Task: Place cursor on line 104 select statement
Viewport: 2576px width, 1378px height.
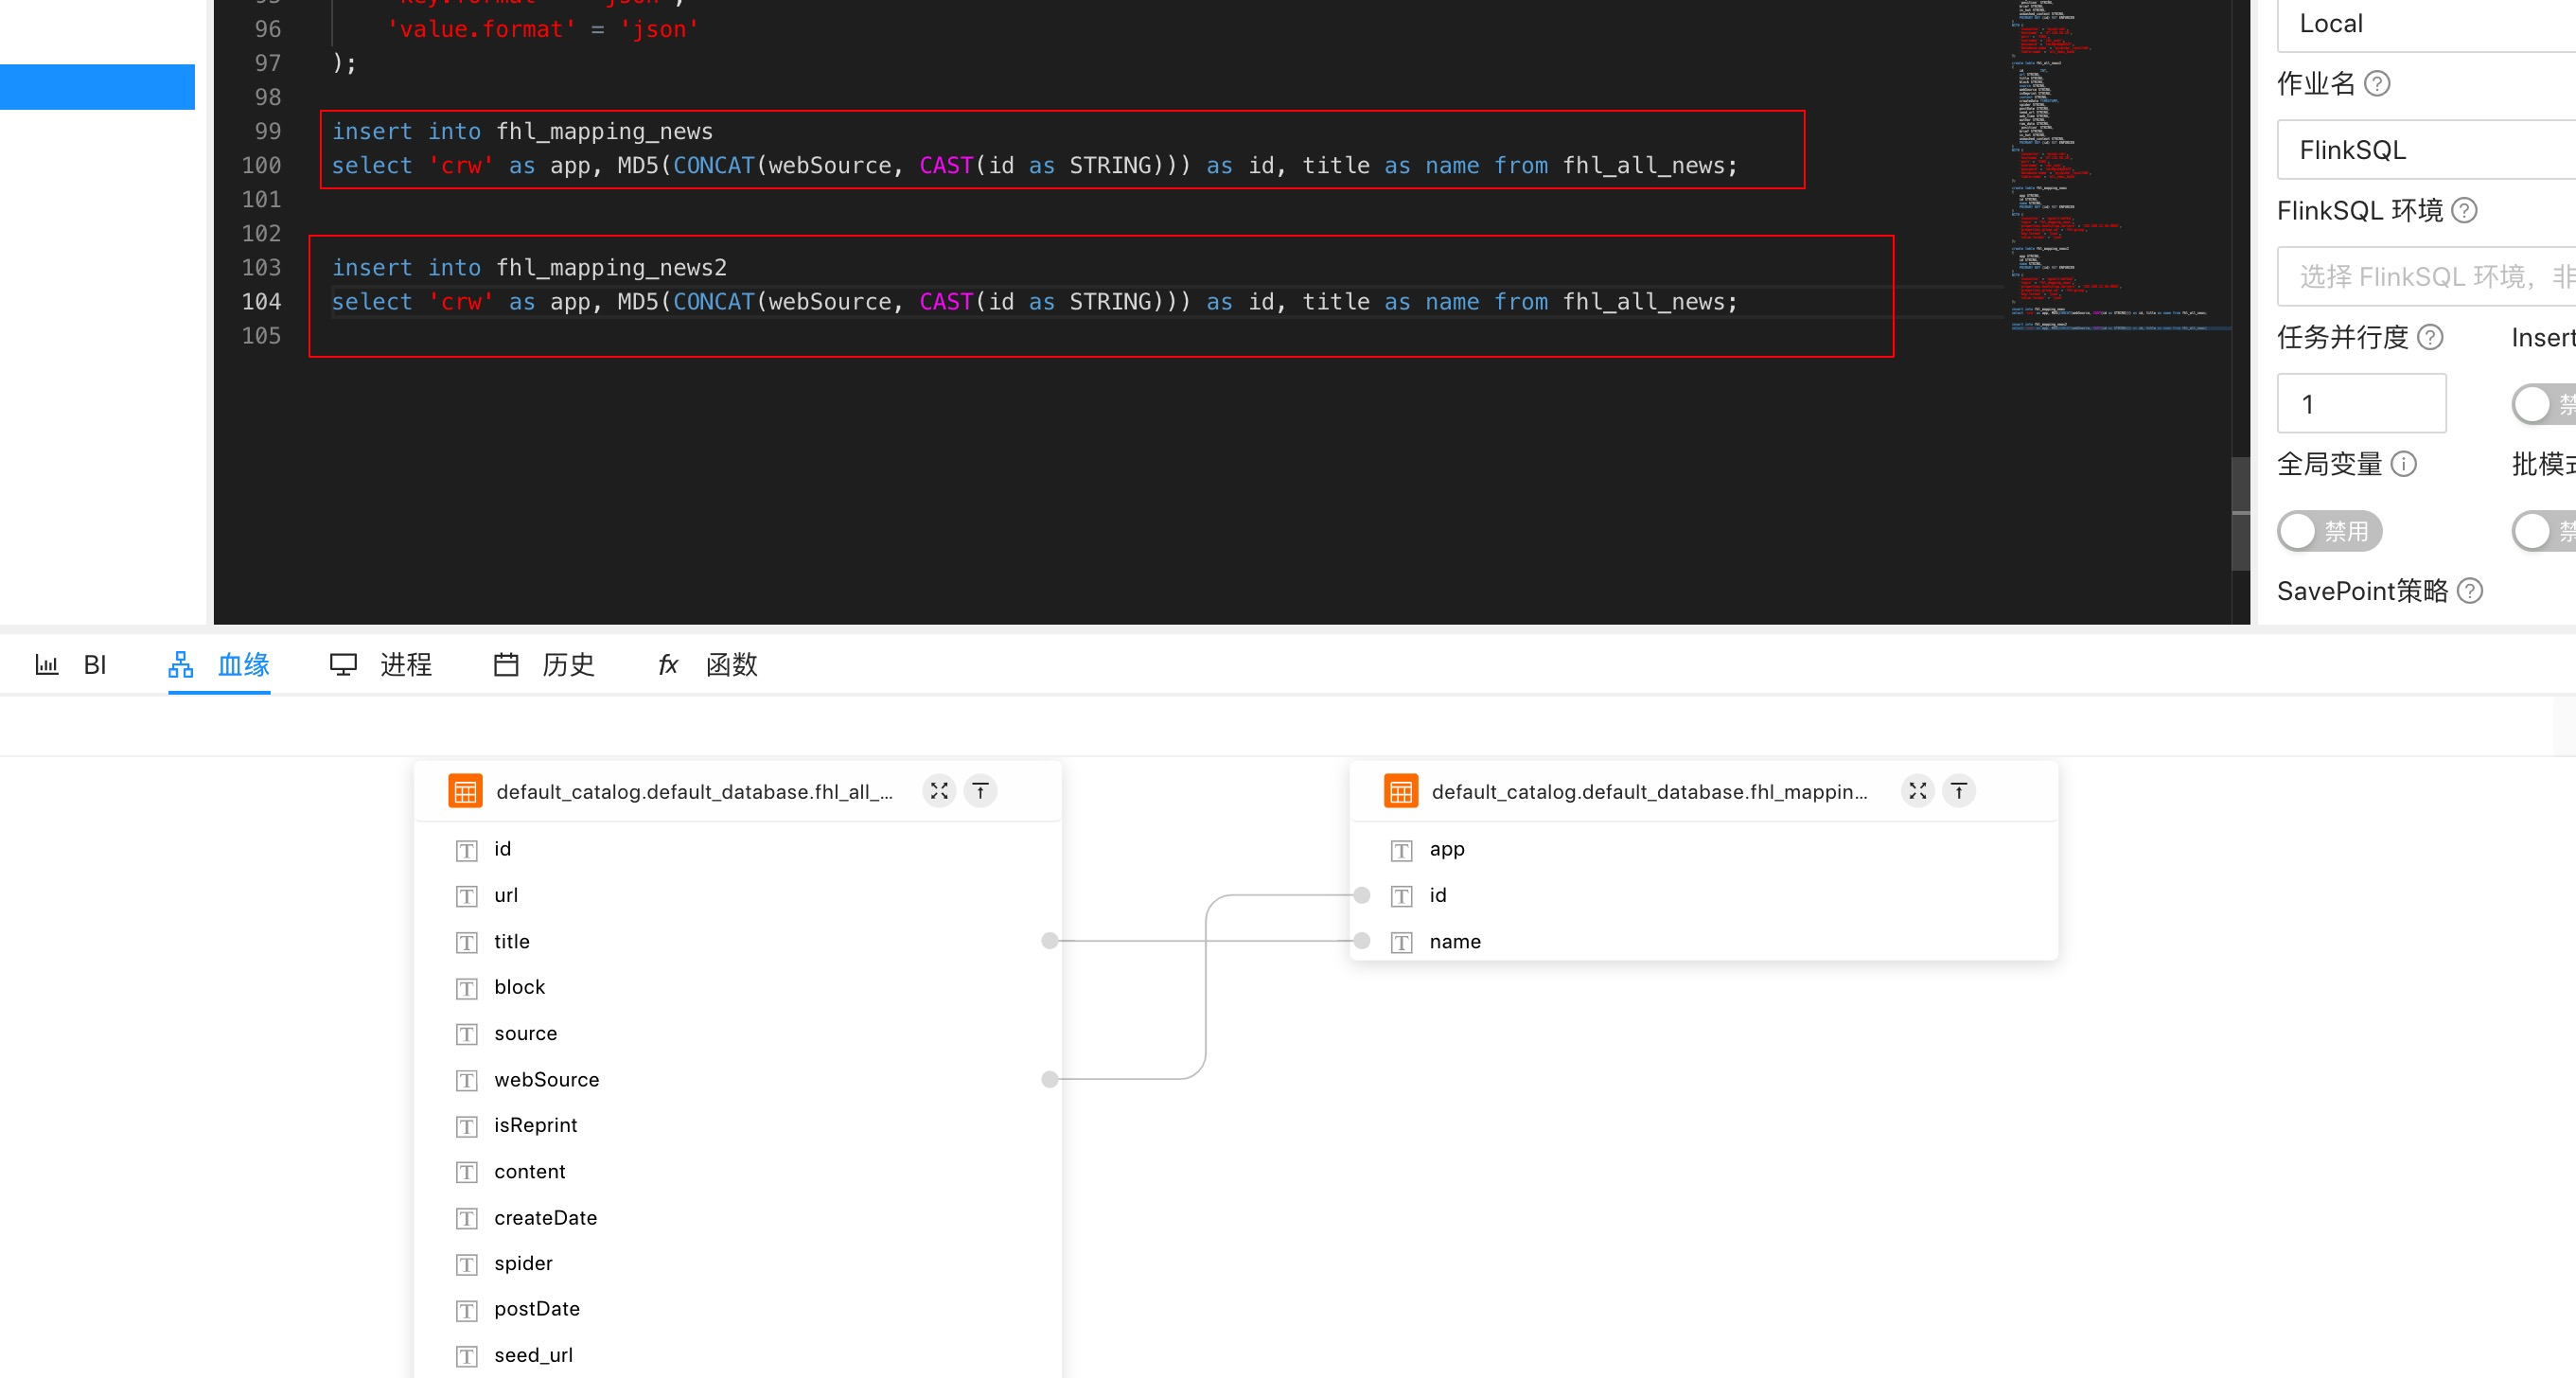Action: pyautogui.click(x=1034, y=302)
